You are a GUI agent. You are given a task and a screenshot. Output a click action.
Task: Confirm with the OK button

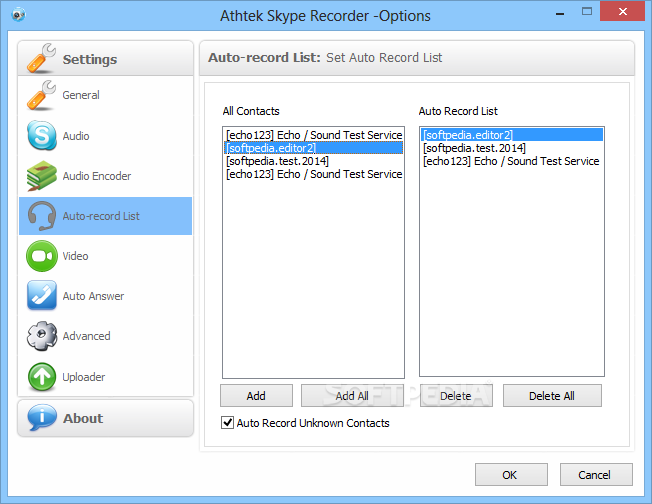(x=511, y=475)
